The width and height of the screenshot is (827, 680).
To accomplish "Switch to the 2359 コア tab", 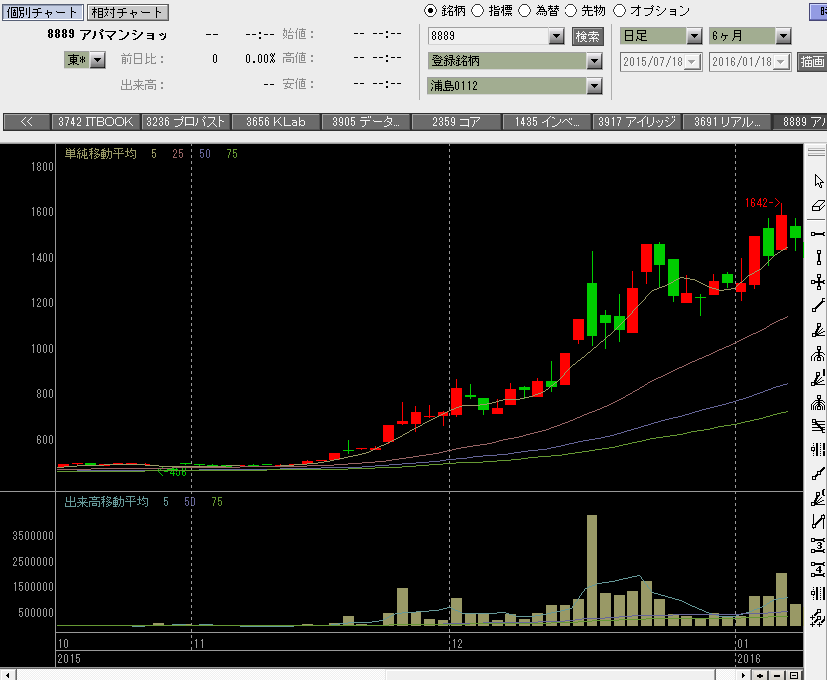I will tap(456, 122).
